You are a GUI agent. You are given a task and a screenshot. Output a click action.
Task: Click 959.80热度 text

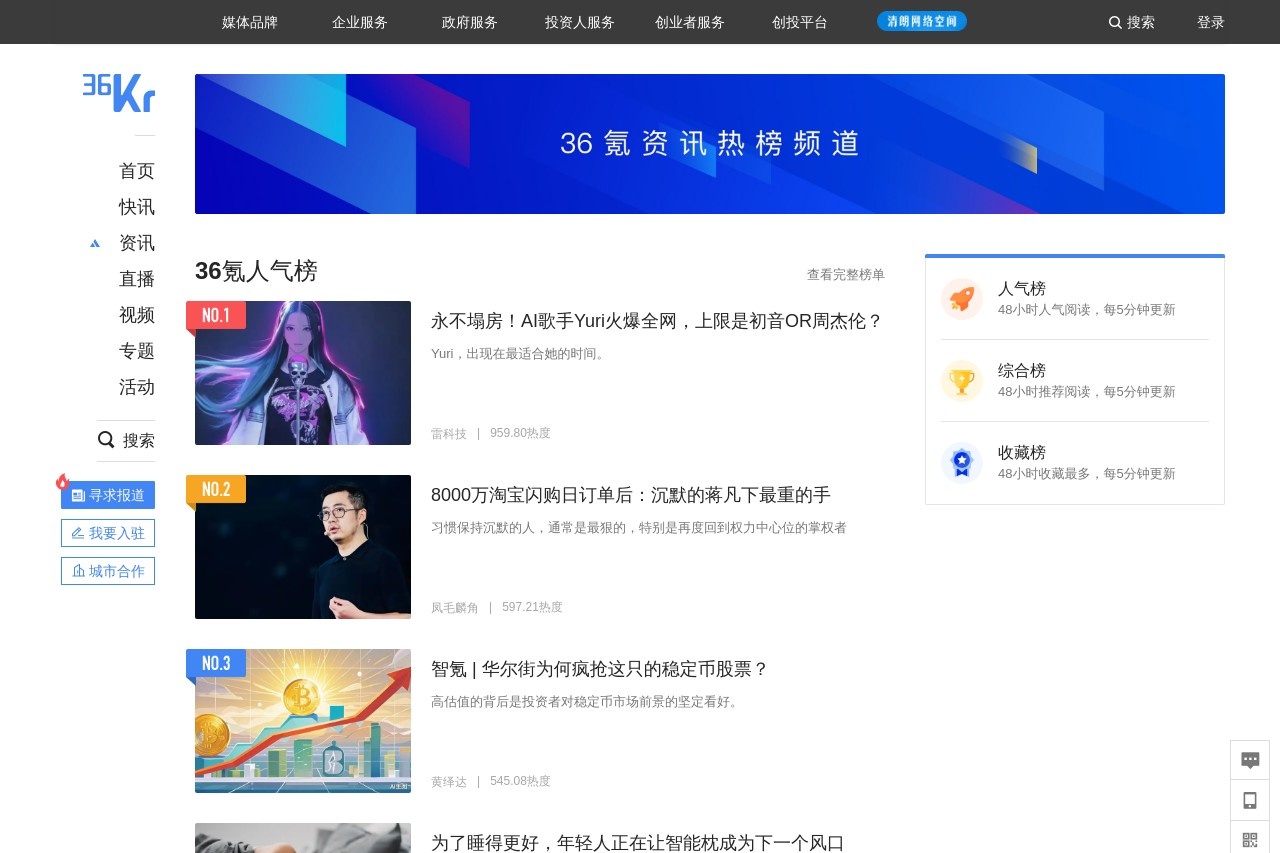520,433
